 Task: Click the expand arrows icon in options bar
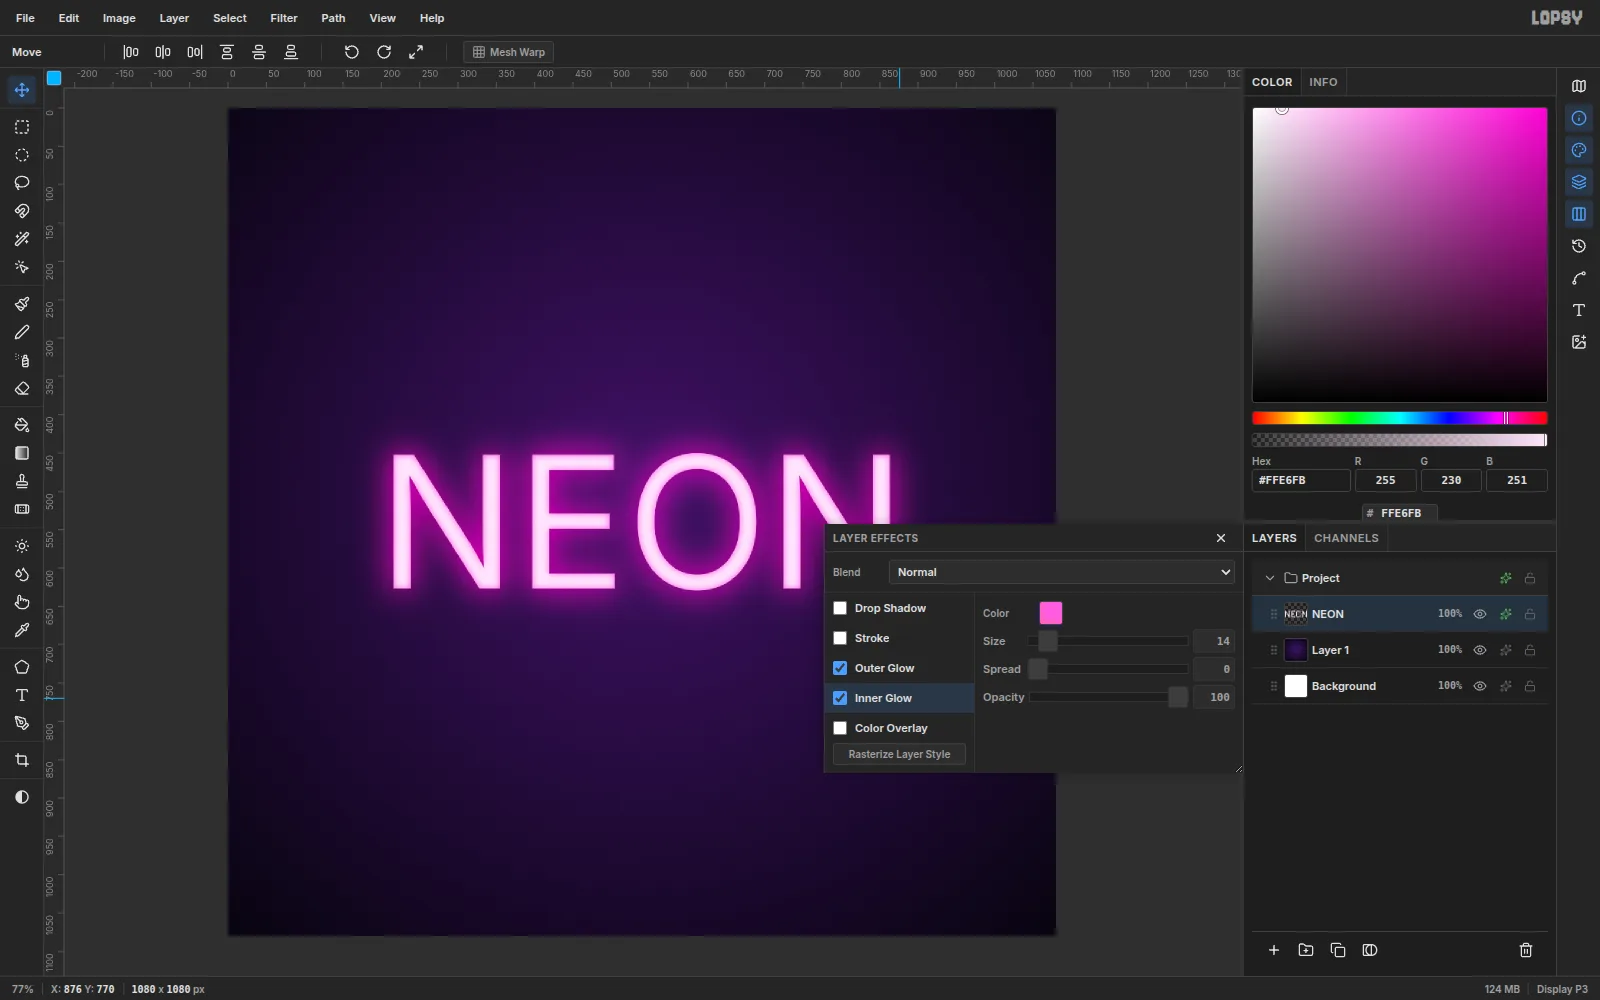416,52
